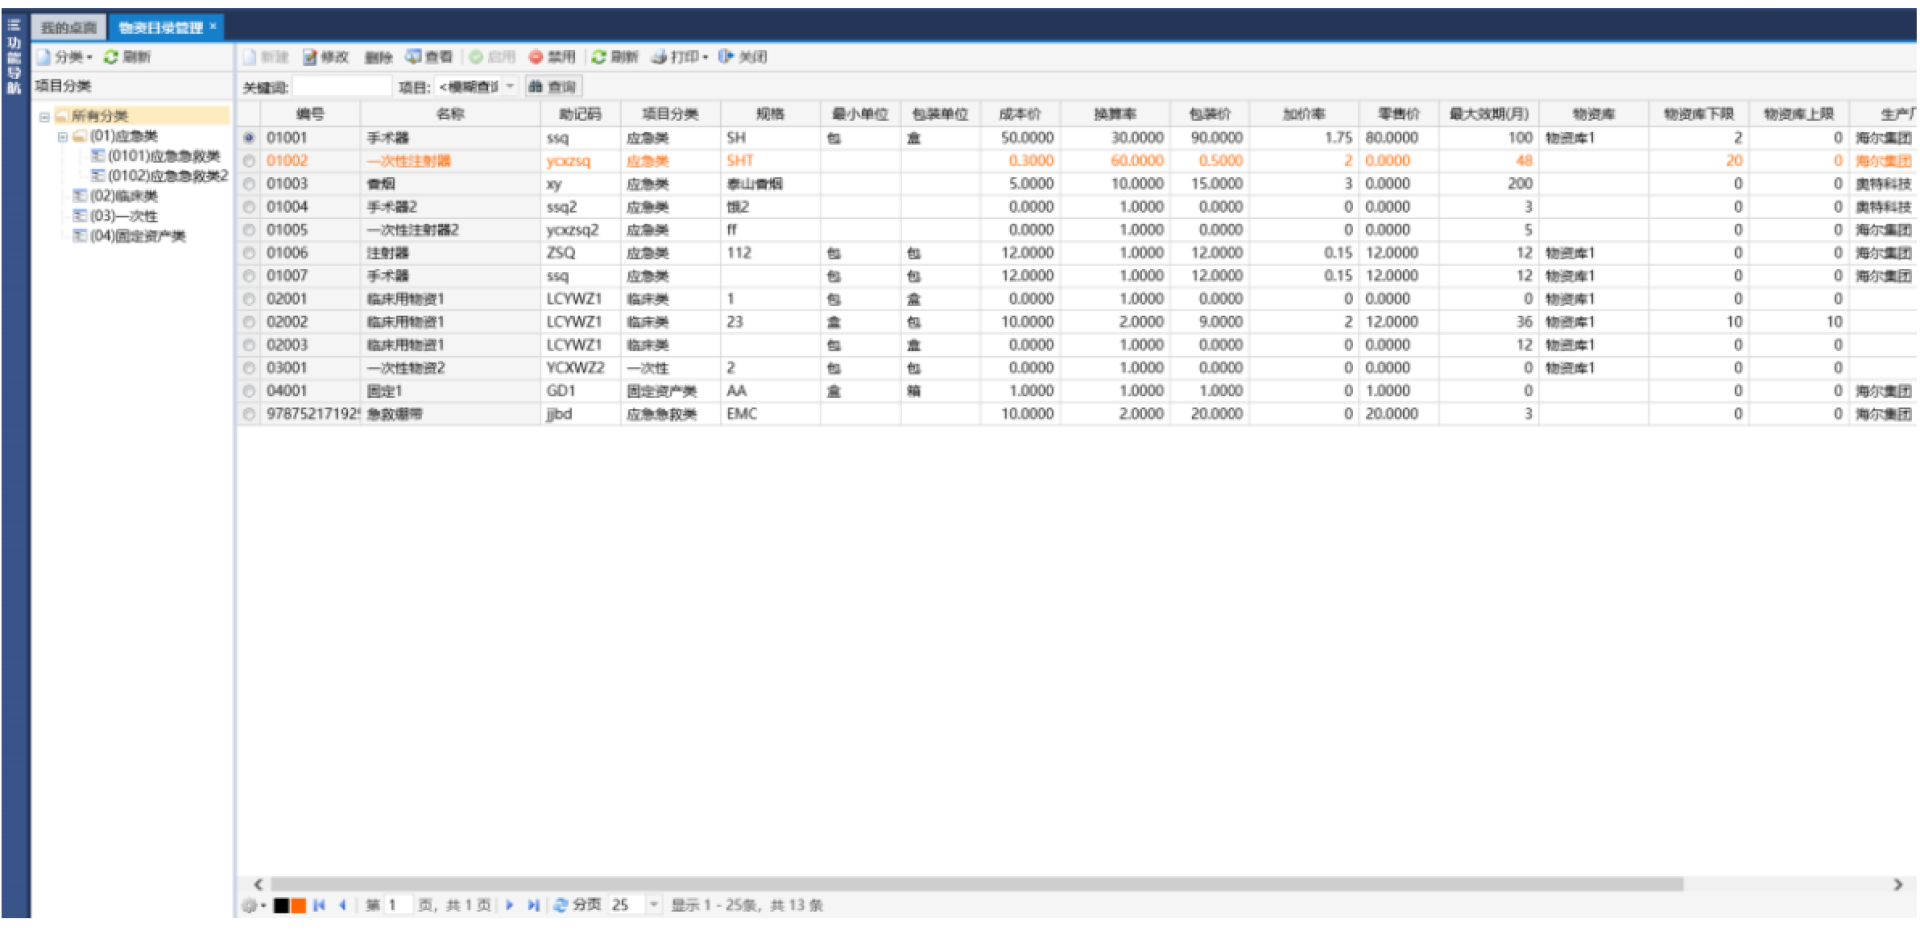Go to the next page arrow
Image resolution: width=1920 pixels, height=931 pixels.
pyautogui.click(x=510, y=905)
